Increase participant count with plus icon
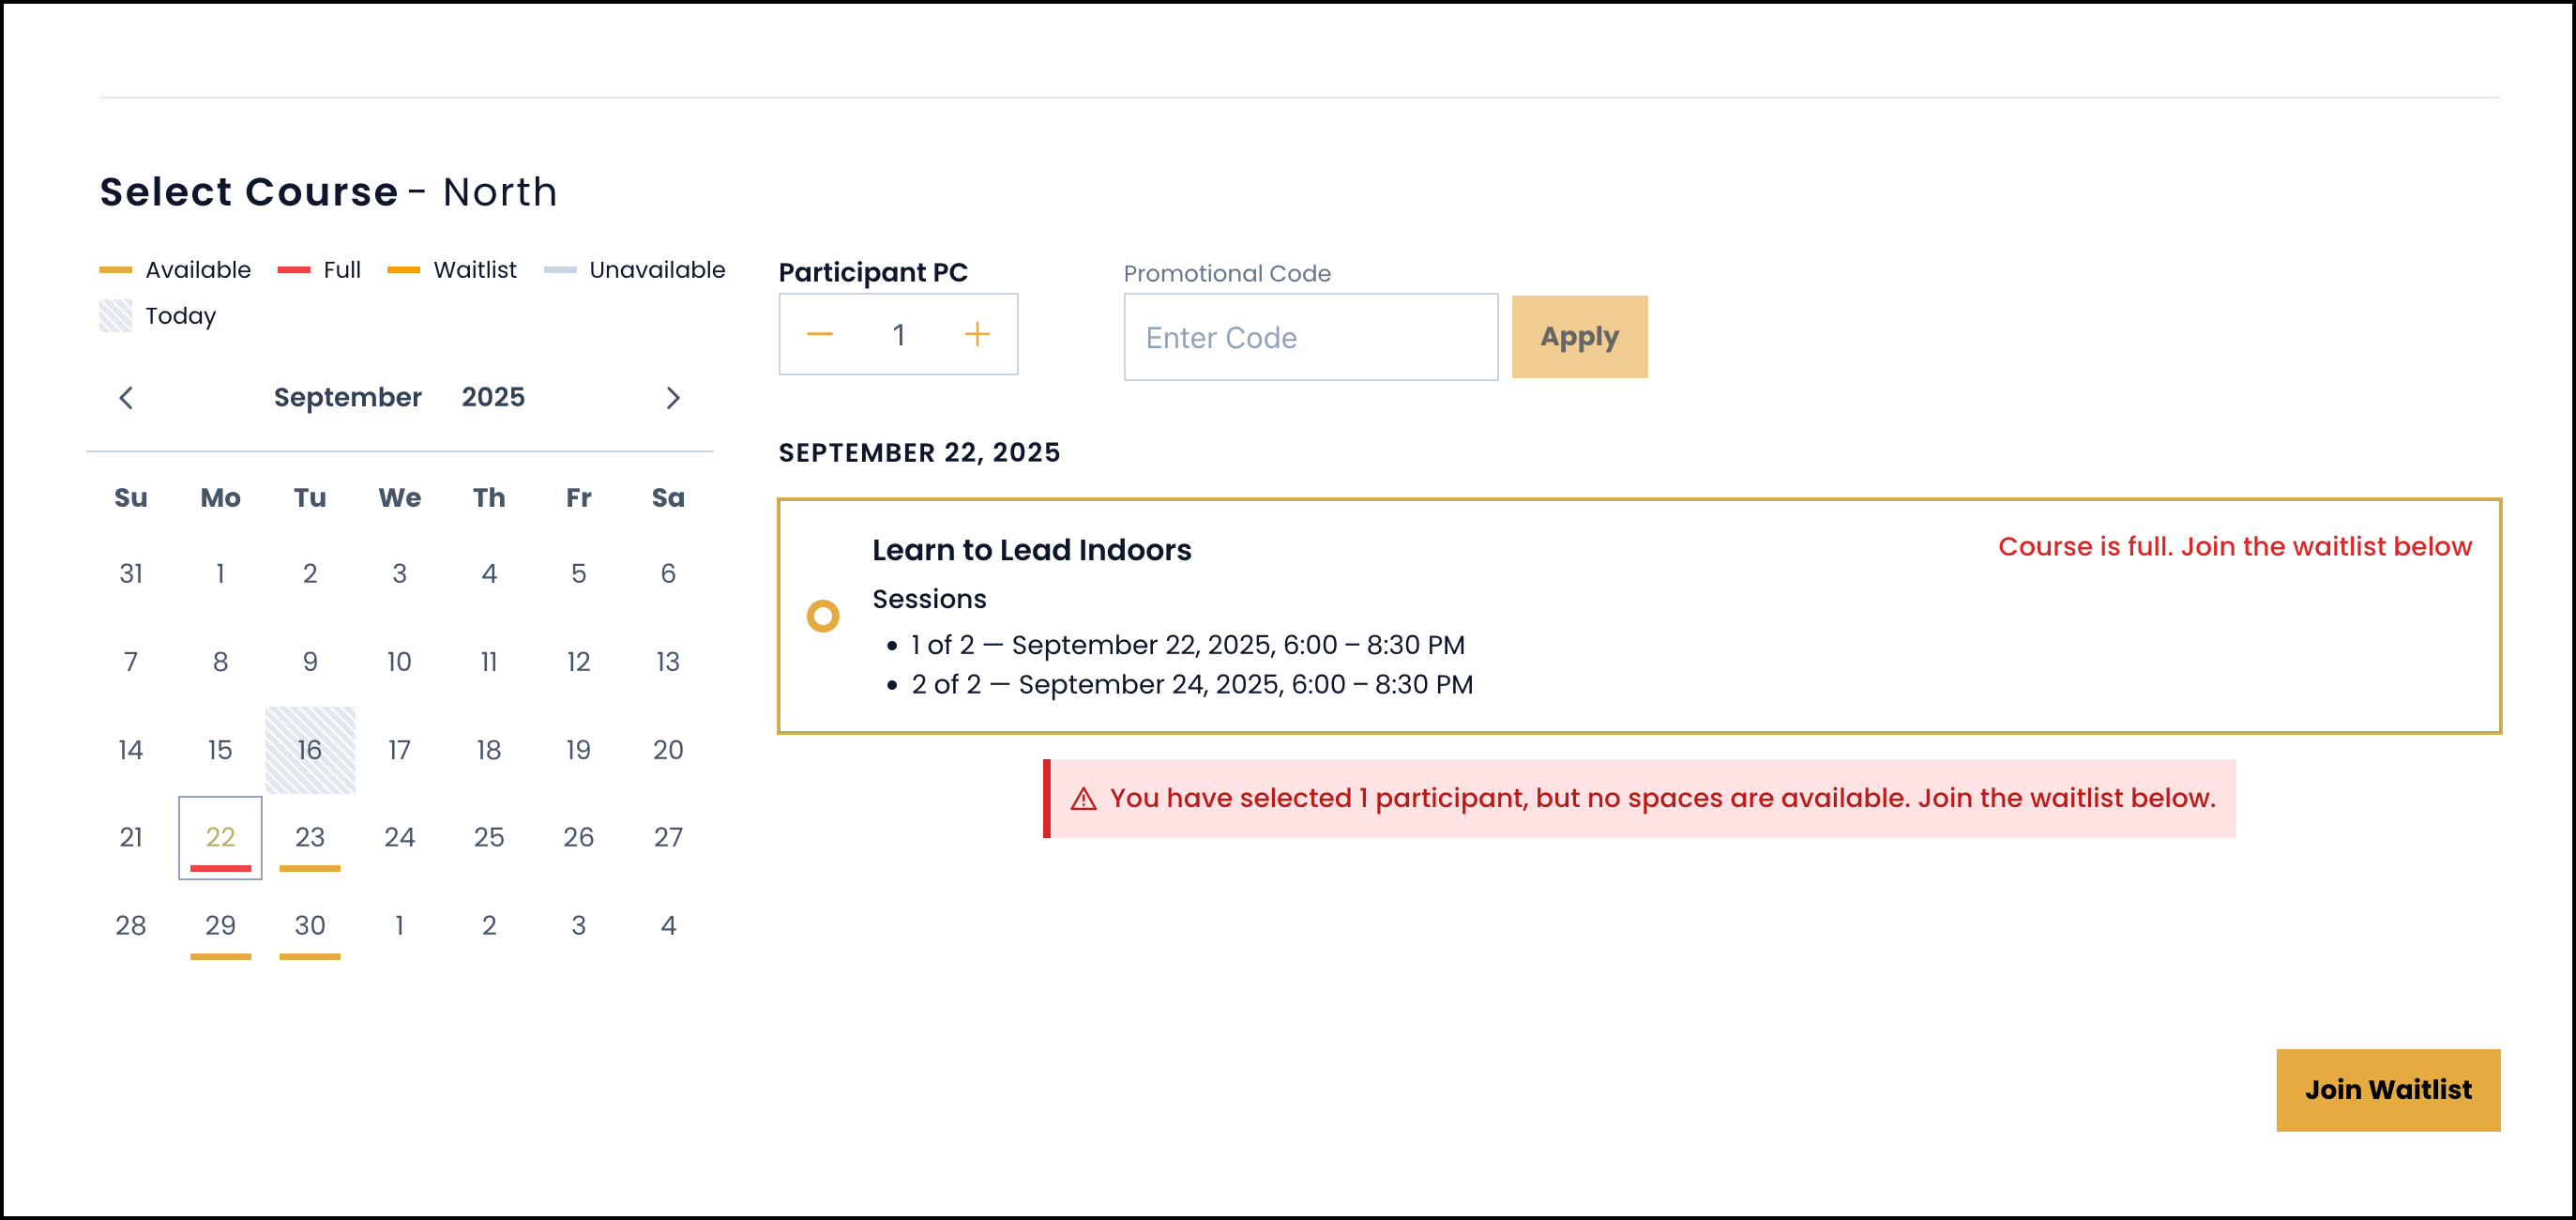The image size is (2576, 1220). tap(976, 334)
